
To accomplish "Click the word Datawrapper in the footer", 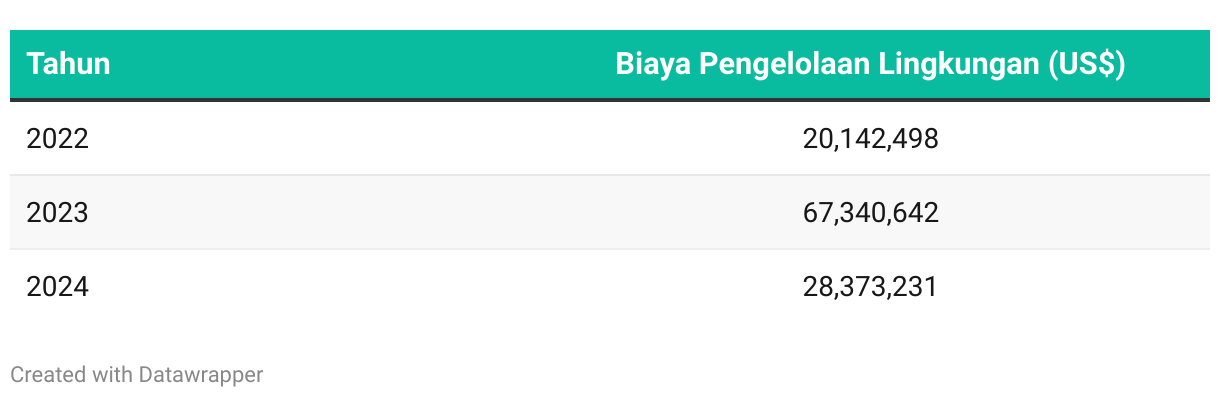I will click(201, 375).
